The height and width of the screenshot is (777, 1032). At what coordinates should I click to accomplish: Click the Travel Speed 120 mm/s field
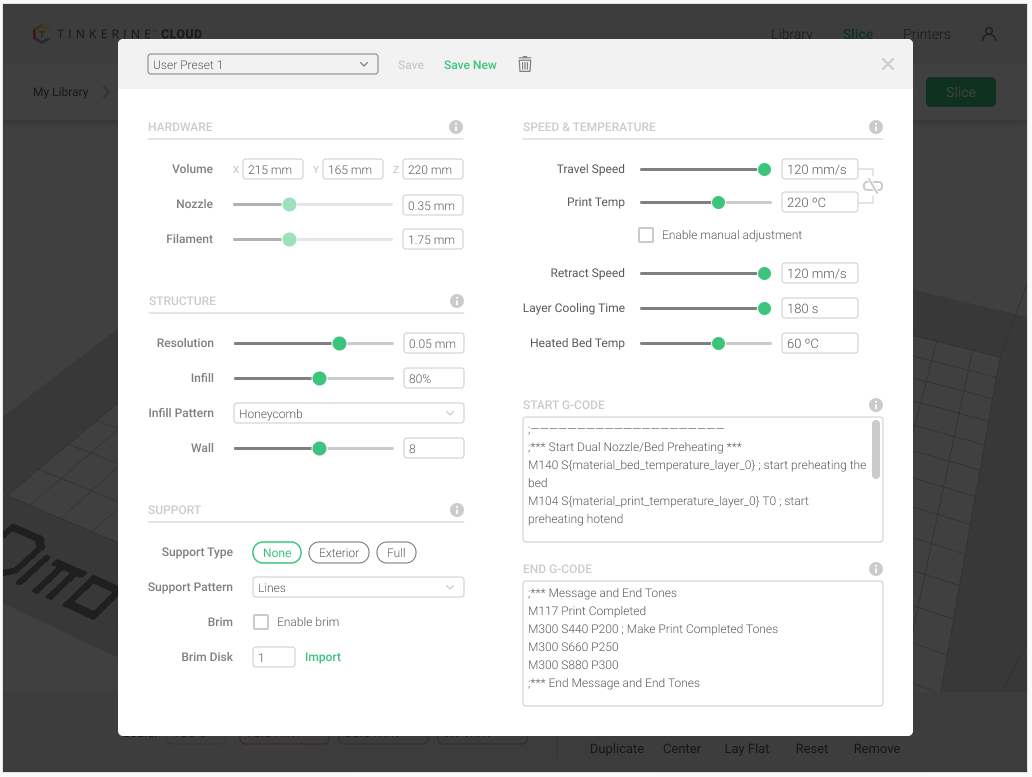[819, 169]
